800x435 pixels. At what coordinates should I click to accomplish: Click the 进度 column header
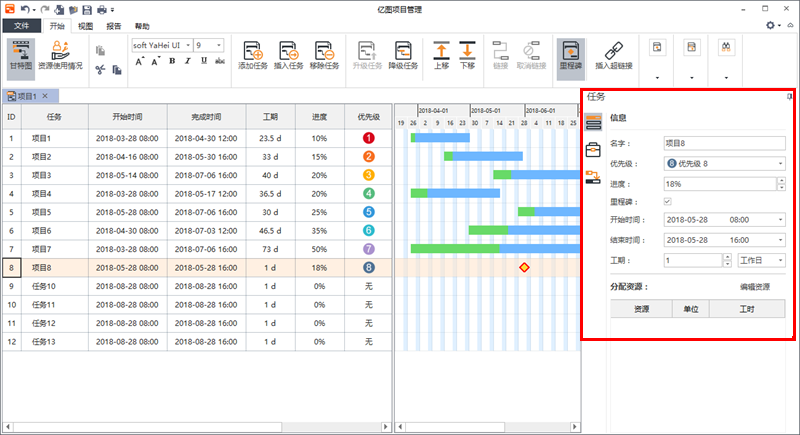tap(319, 117)
